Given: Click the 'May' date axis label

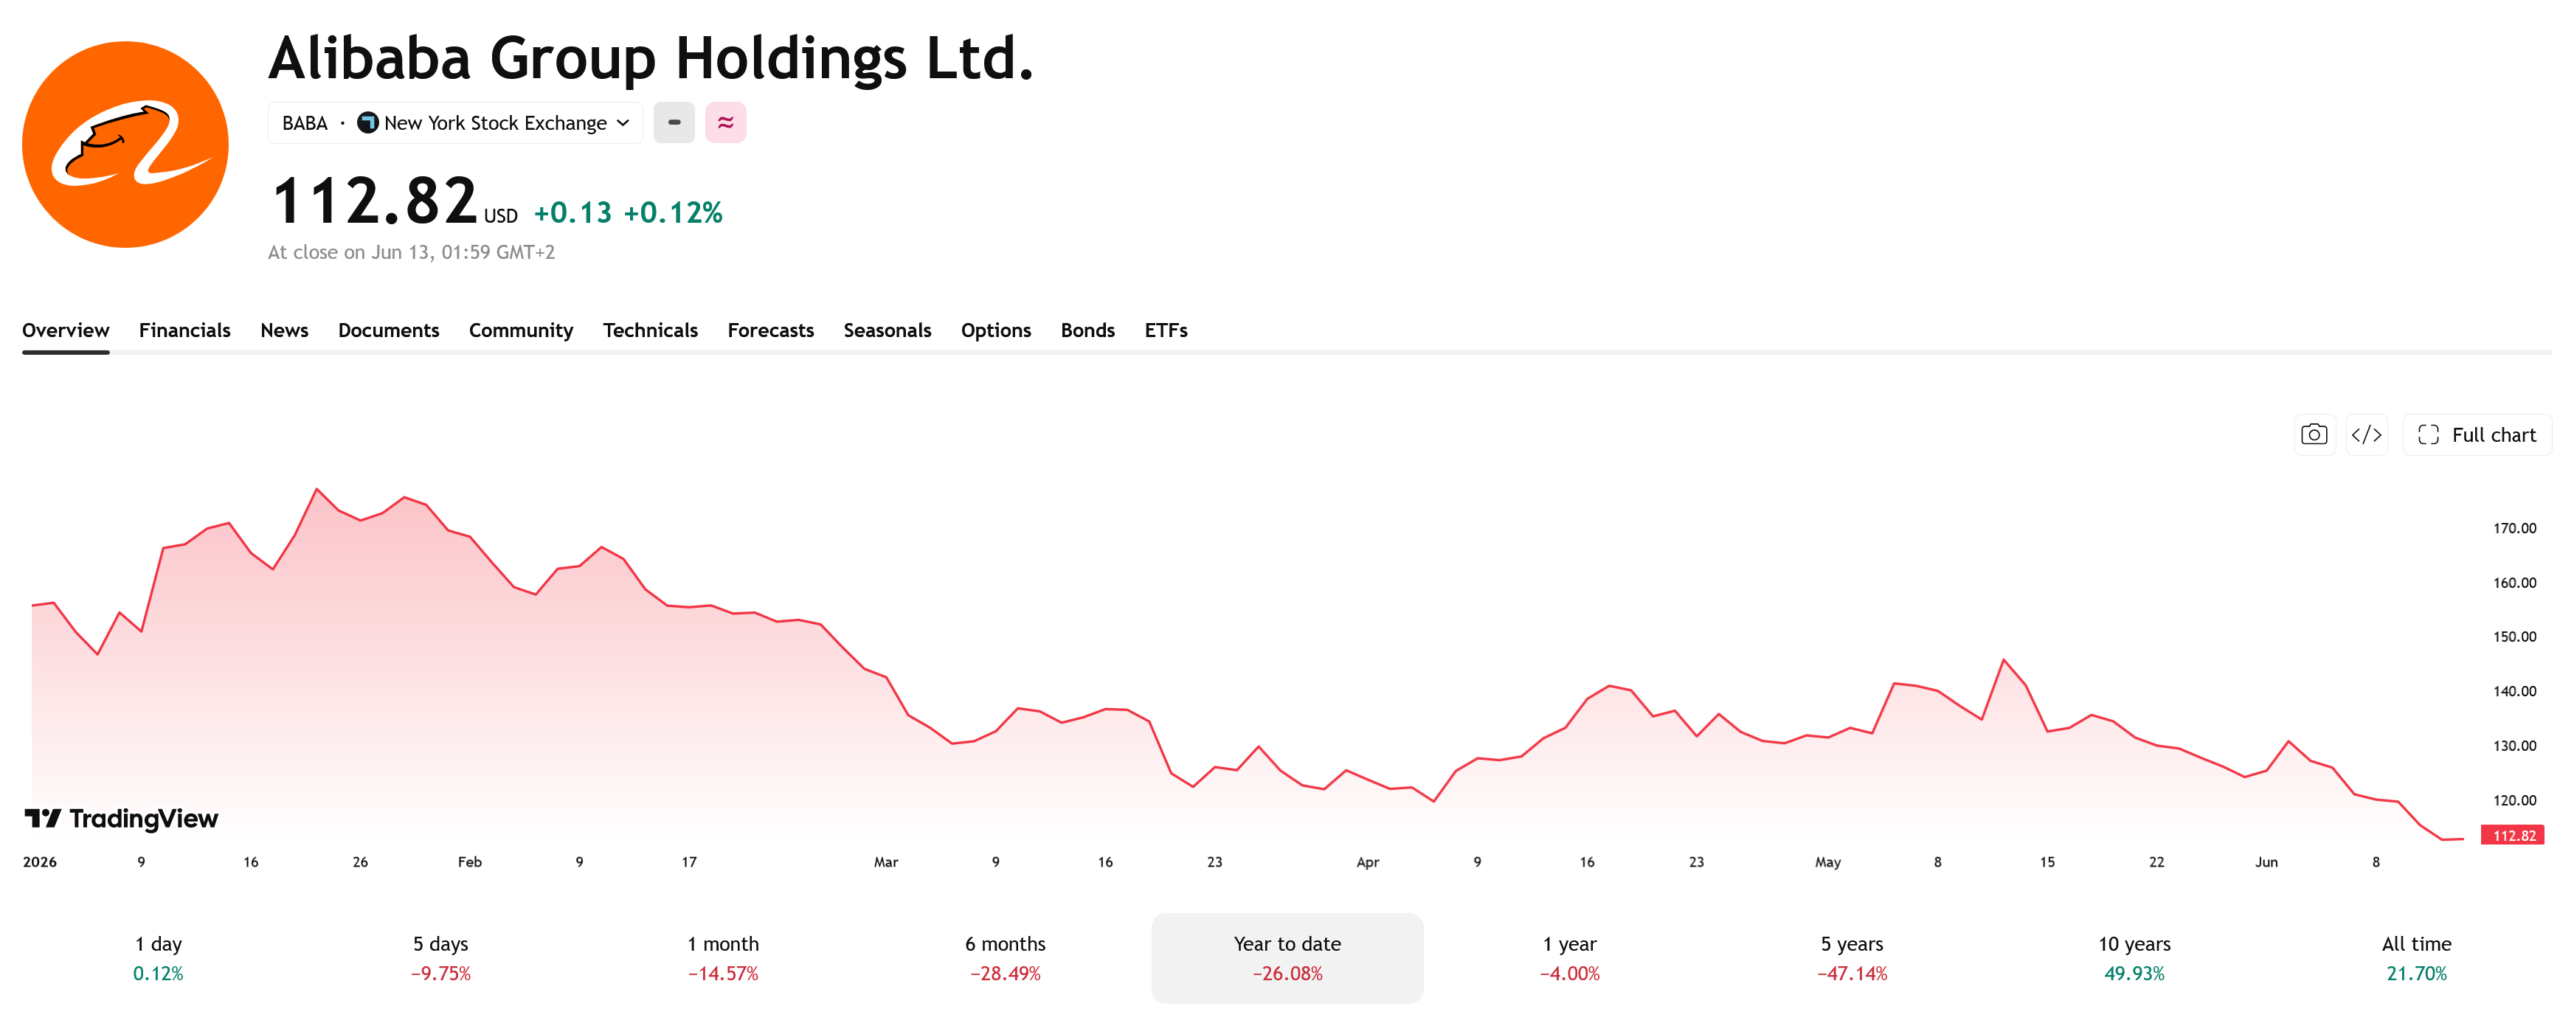Looking at the screenshot, I should (1828, 862).
